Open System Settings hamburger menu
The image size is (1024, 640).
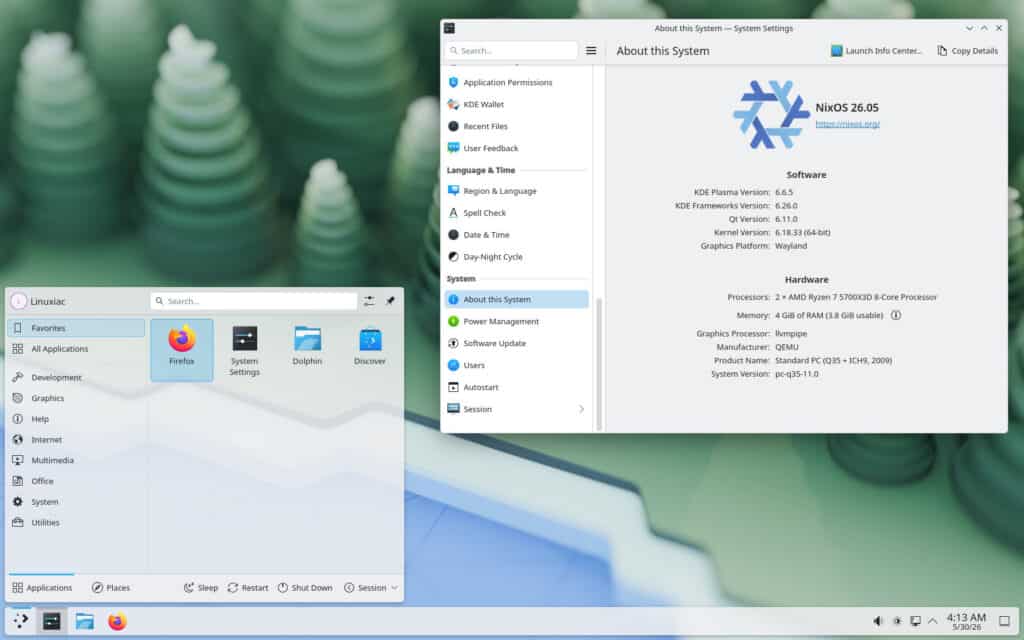point(591,50)
